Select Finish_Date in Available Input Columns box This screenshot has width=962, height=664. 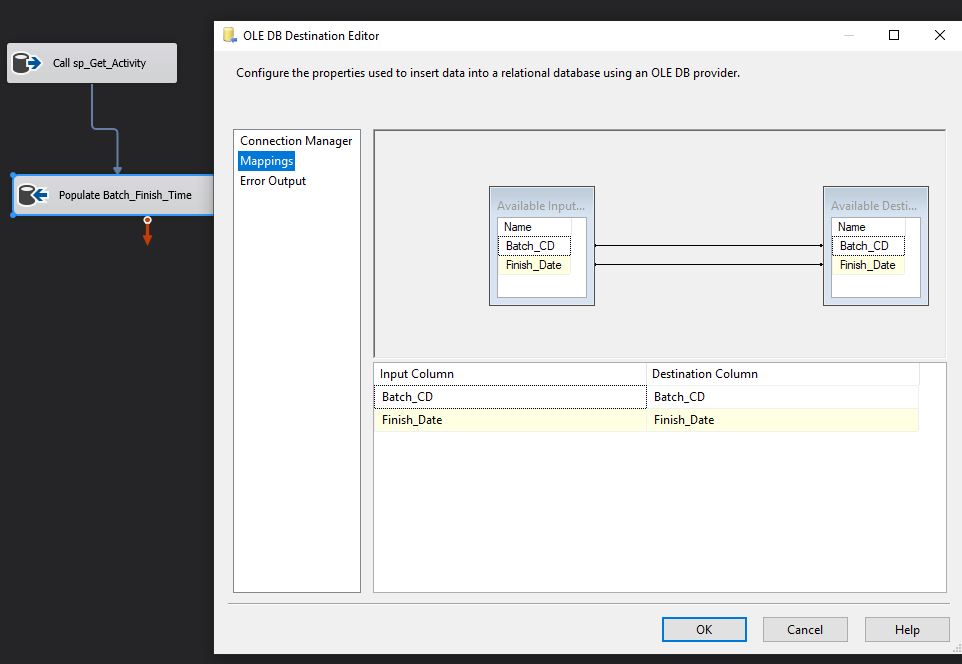coord(534,265)
